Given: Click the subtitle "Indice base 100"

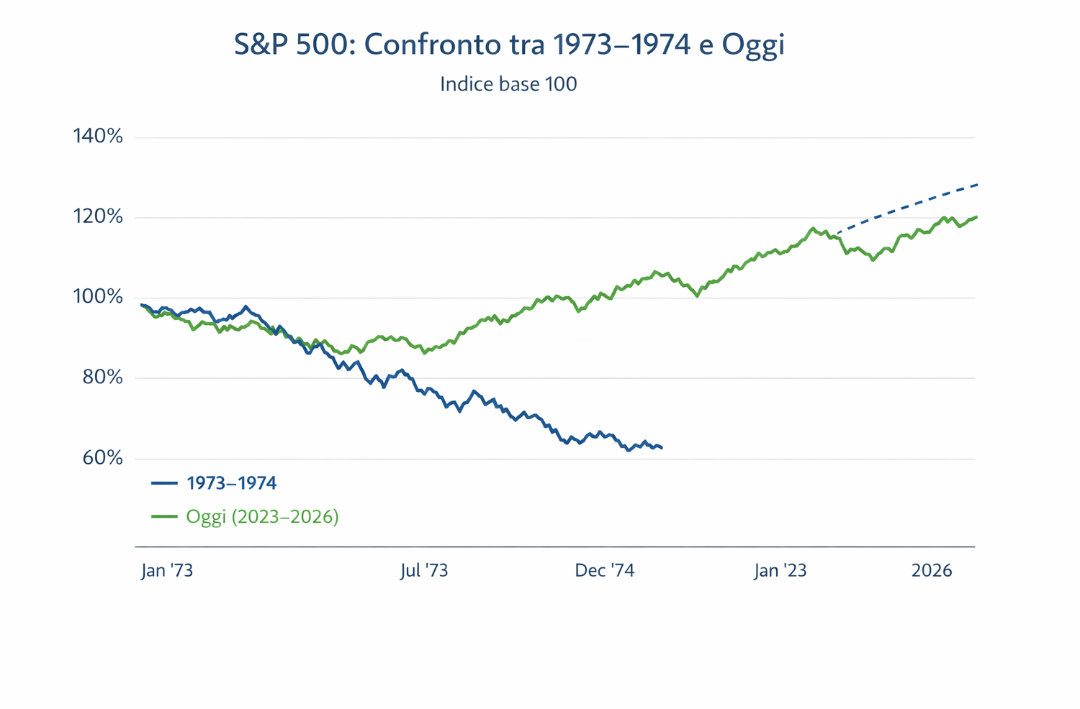Looking at the screenshot, I should [508, 84].
